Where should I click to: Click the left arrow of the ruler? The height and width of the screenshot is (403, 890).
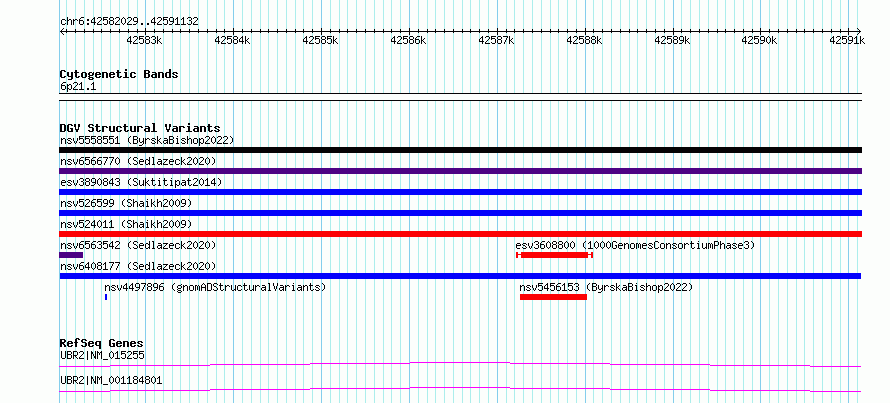(x=62, y=31)
